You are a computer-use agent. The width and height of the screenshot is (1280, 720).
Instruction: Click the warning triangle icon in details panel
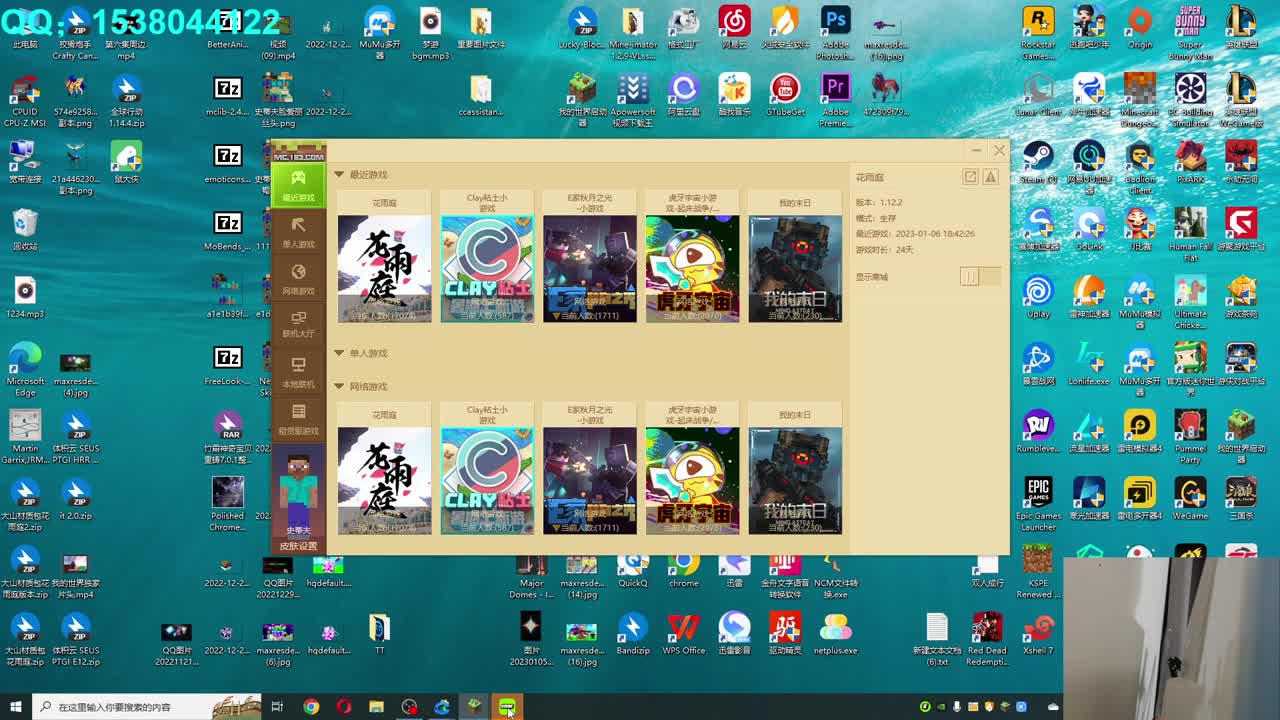pyautogui.click(x=991, y=177)
